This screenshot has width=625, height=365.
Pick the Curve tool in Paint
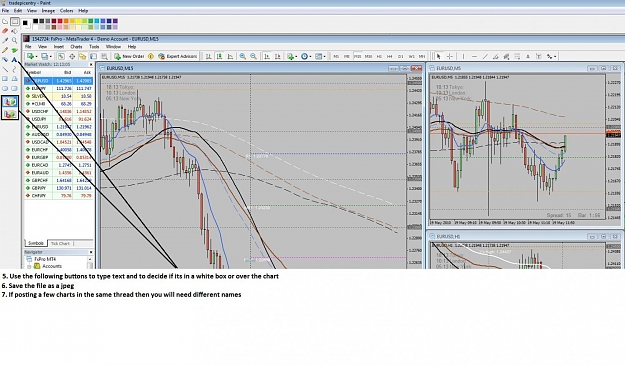coord(14,69)
